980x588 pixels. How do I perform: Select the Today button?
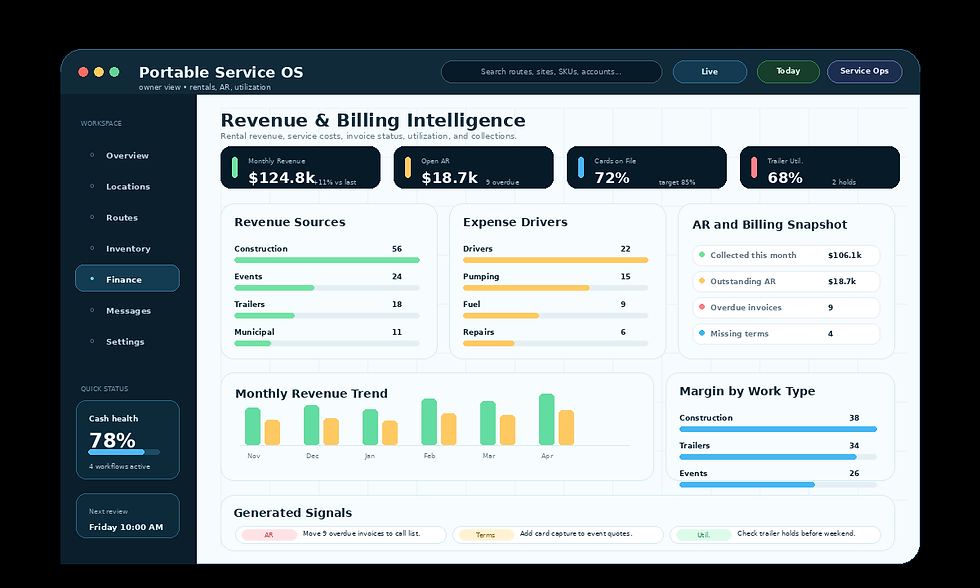788,72
